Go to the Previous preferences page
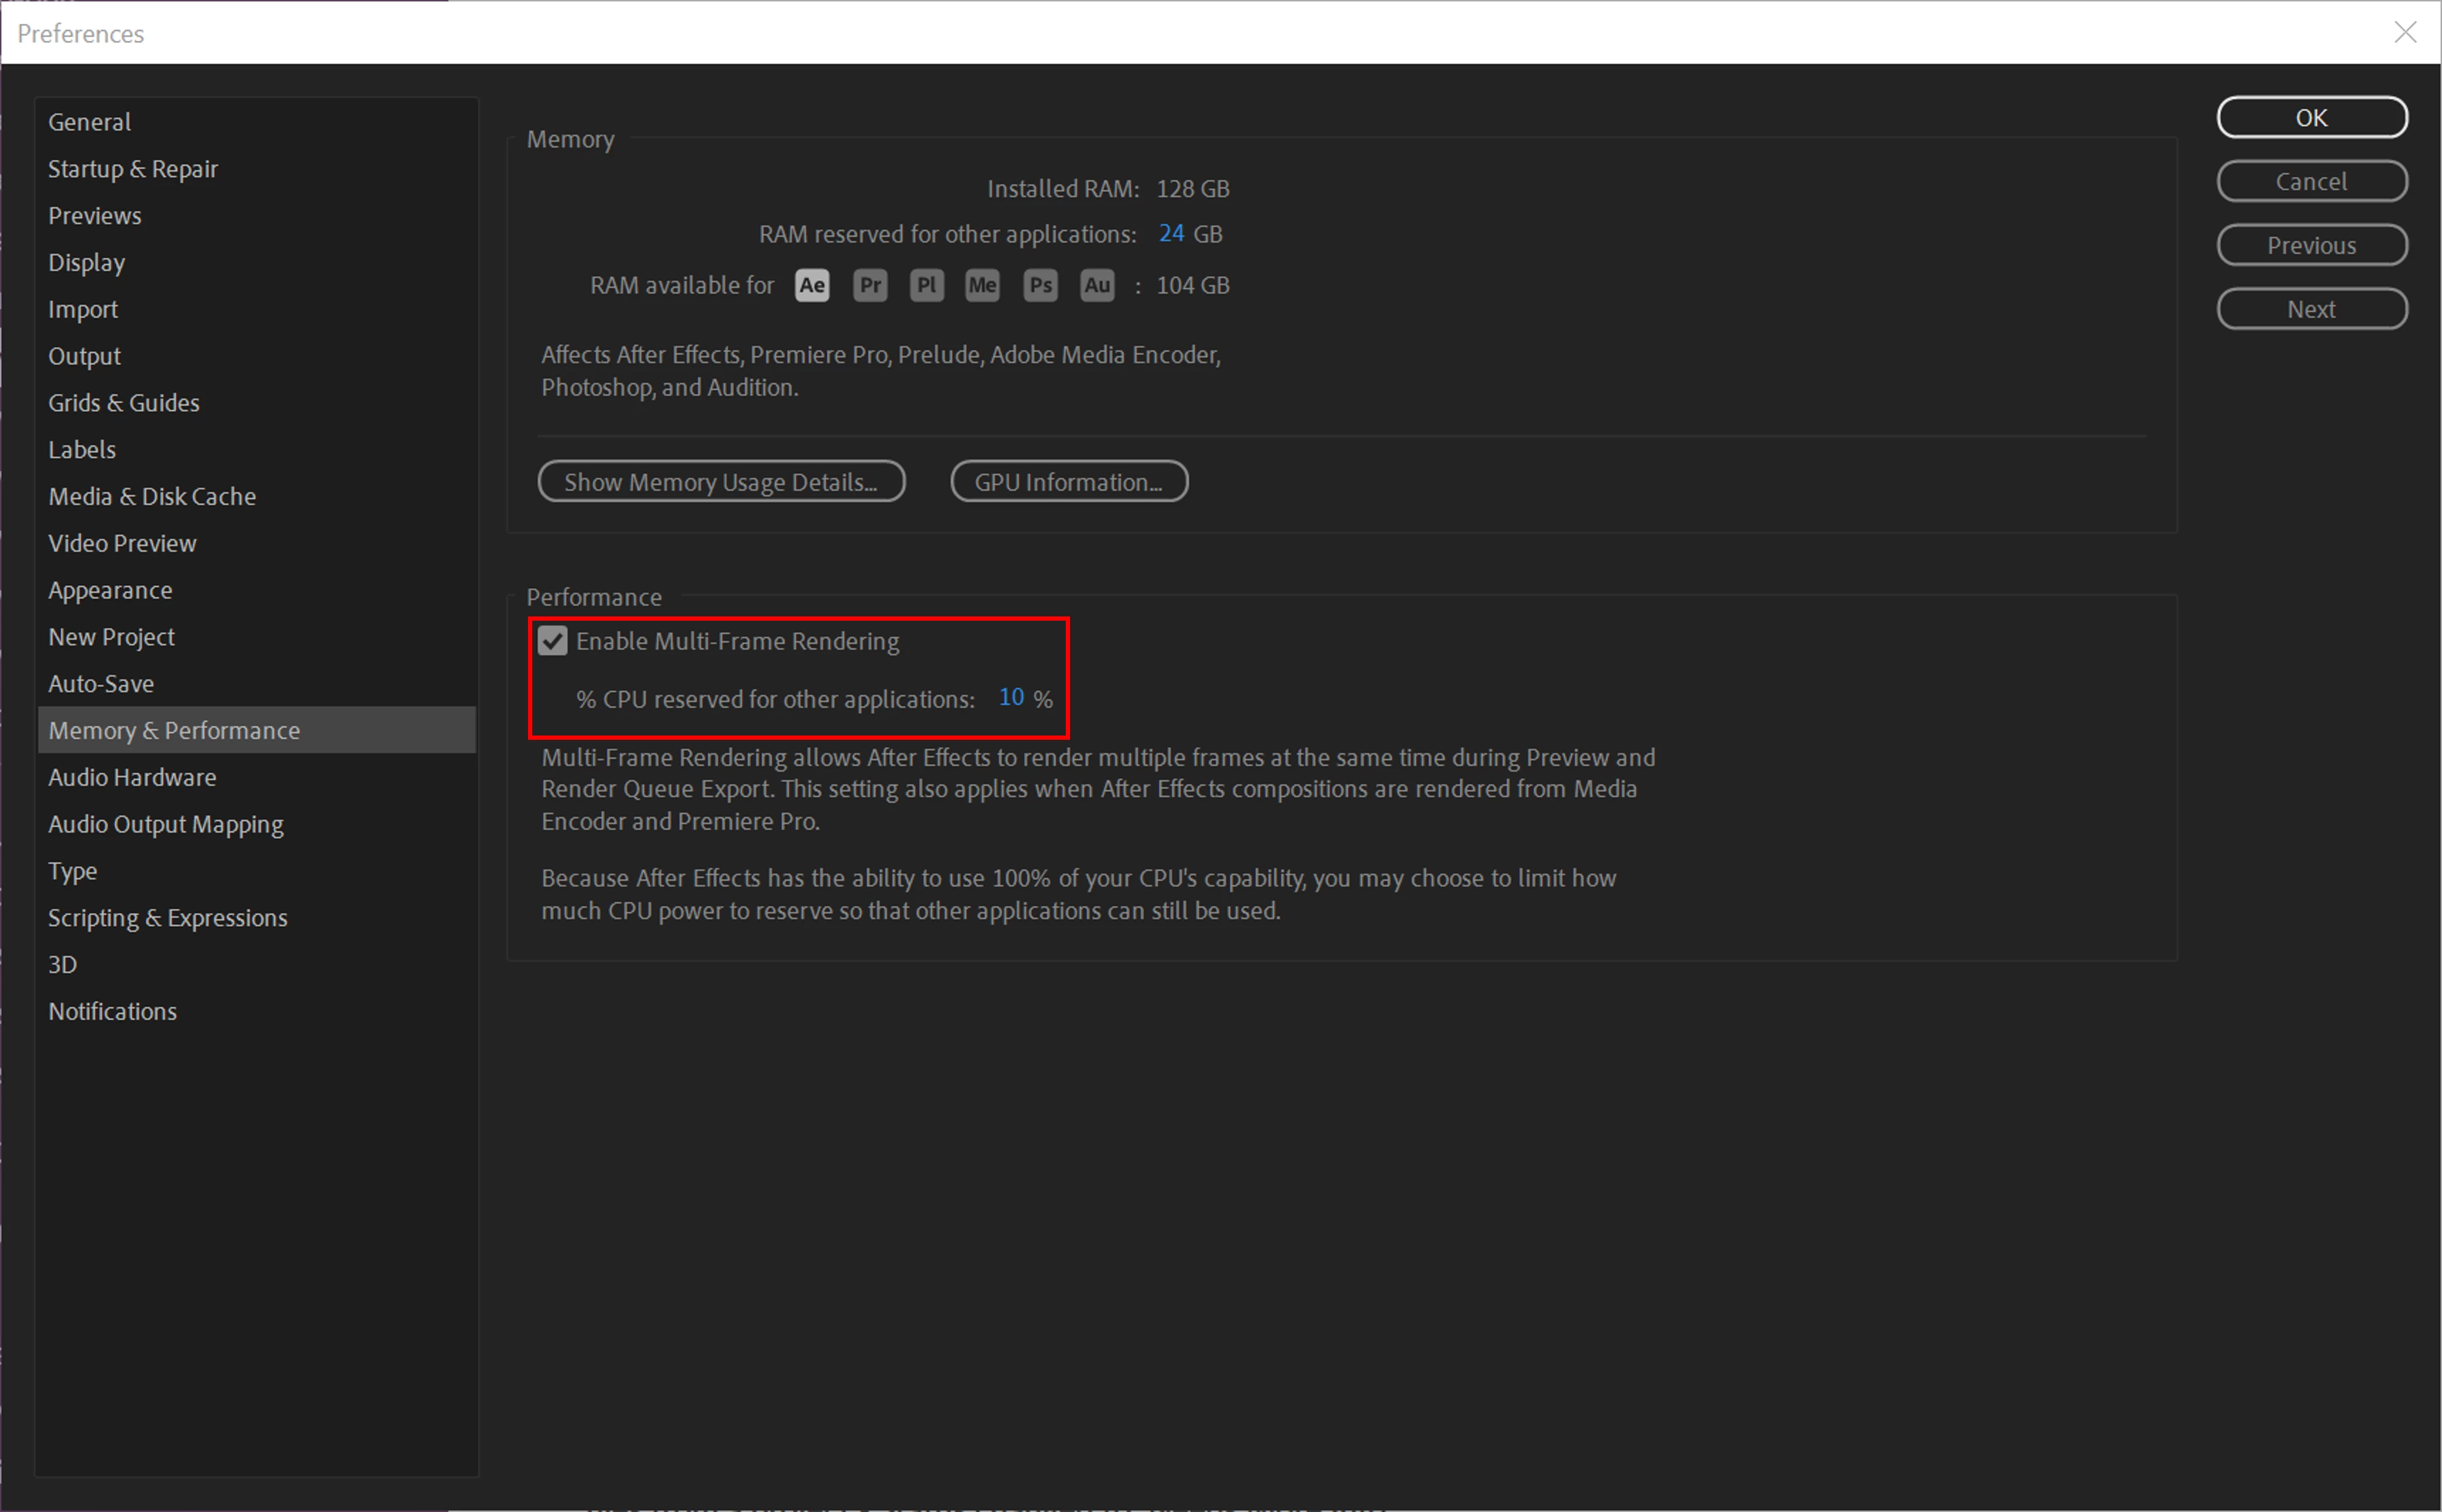Screen dimensions: 2442x1512 tap(2311, 245)
